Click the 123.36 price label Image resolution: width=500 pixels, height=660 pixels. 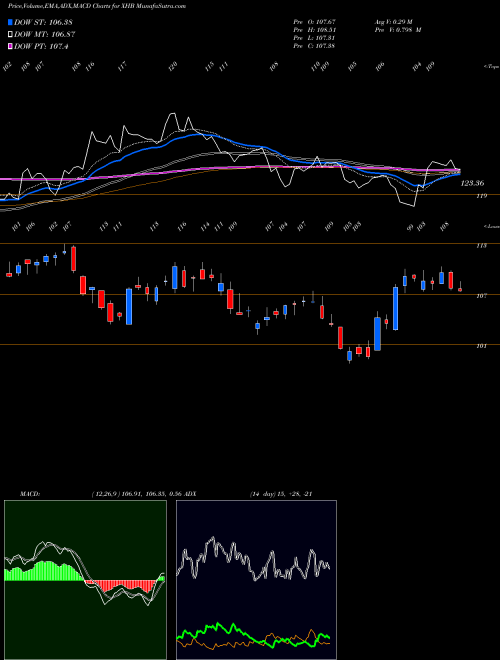click(x=472, y=184)
